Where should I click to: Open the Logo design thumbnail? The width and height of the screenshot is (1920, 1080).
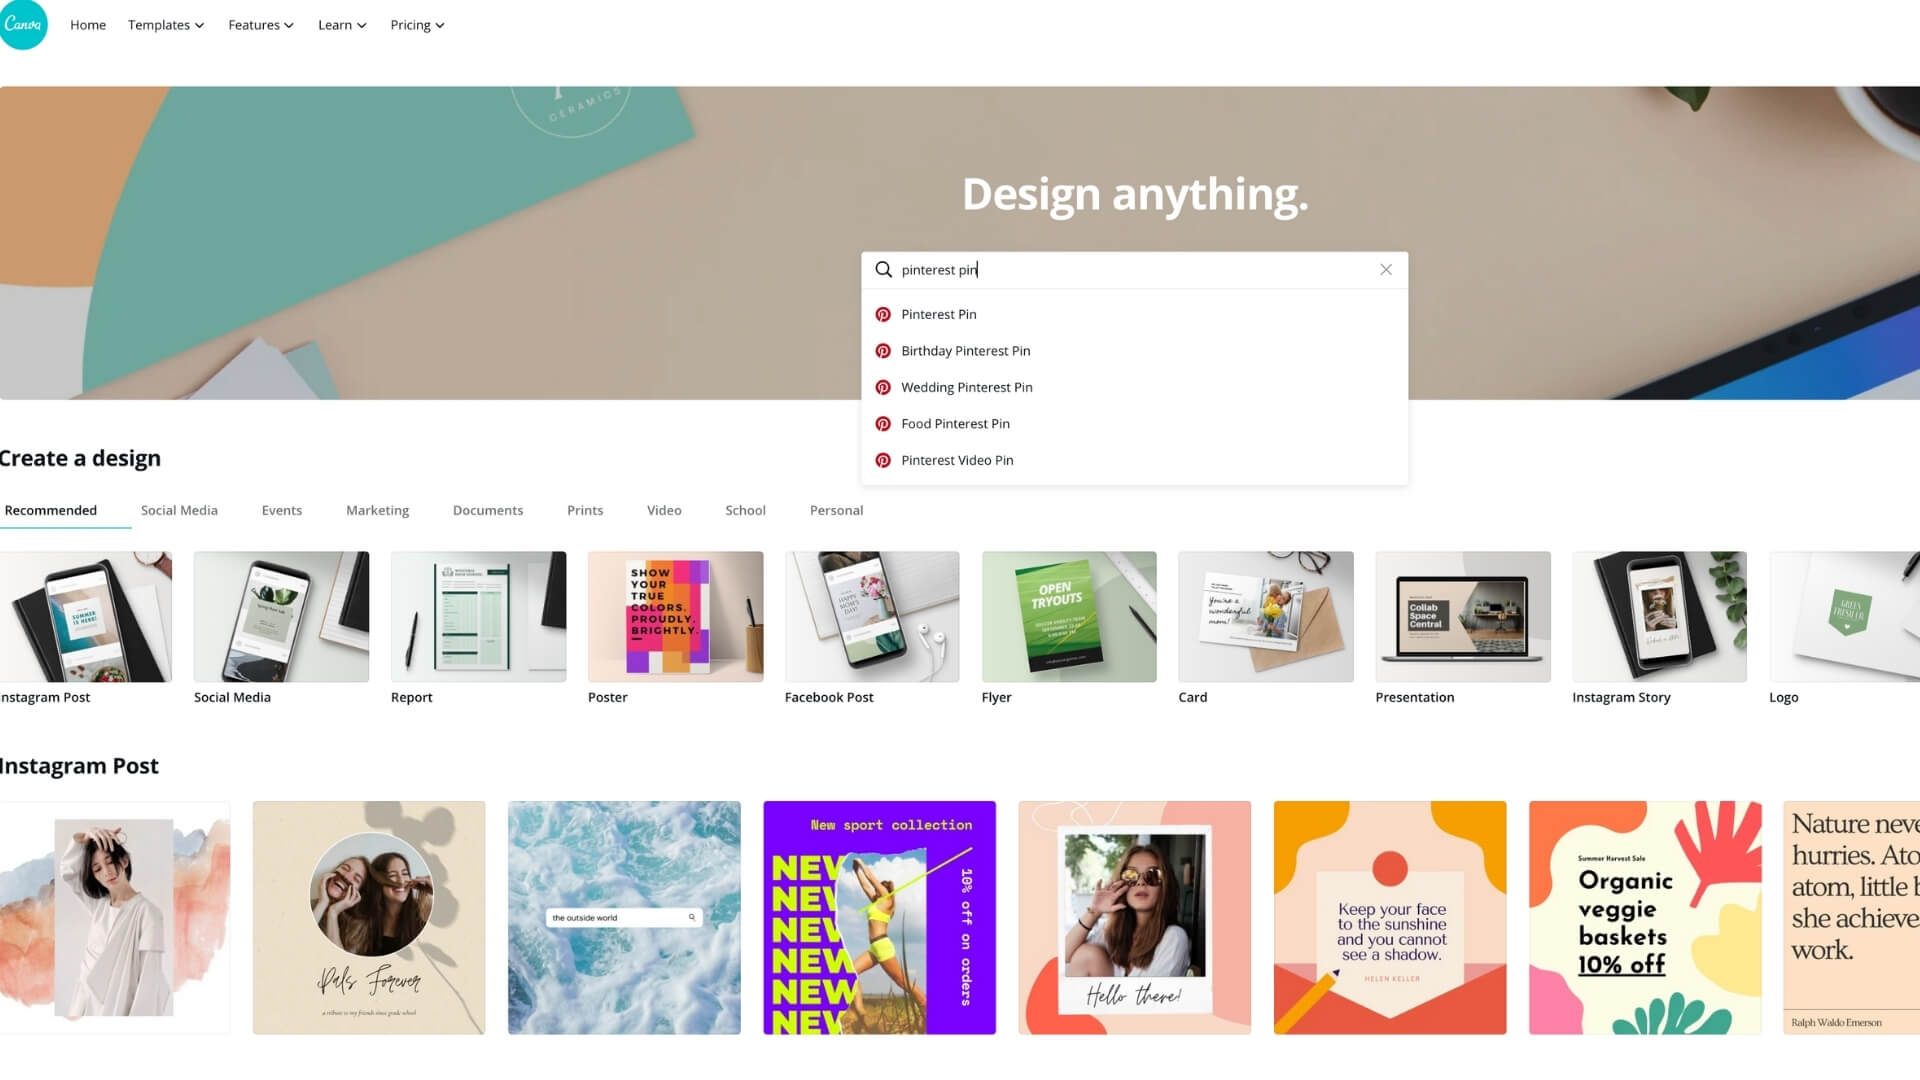1845,617
